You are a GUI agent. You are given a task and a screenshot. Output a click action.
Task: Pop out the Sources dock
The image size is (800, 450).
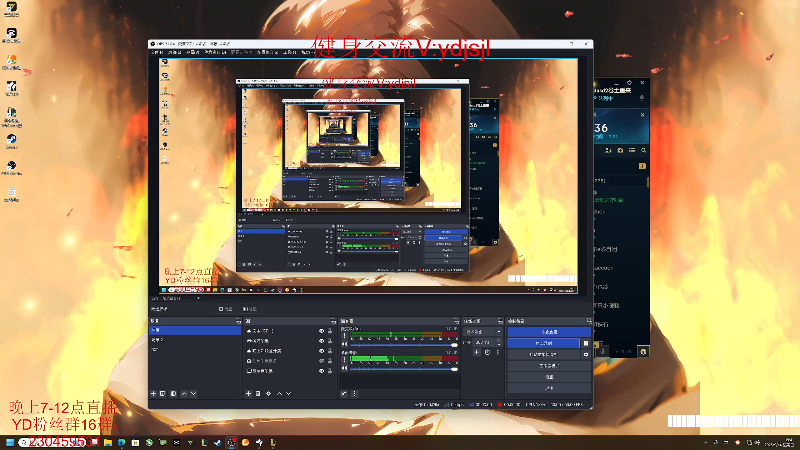pyautogui.click(x=333, y=321)
